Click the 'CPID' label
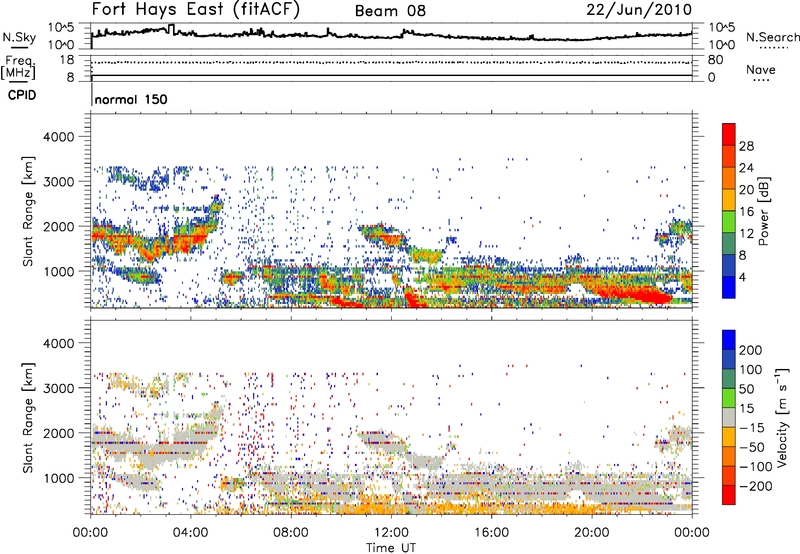Viewport: 800px width, 554px height. coord(22,95)
